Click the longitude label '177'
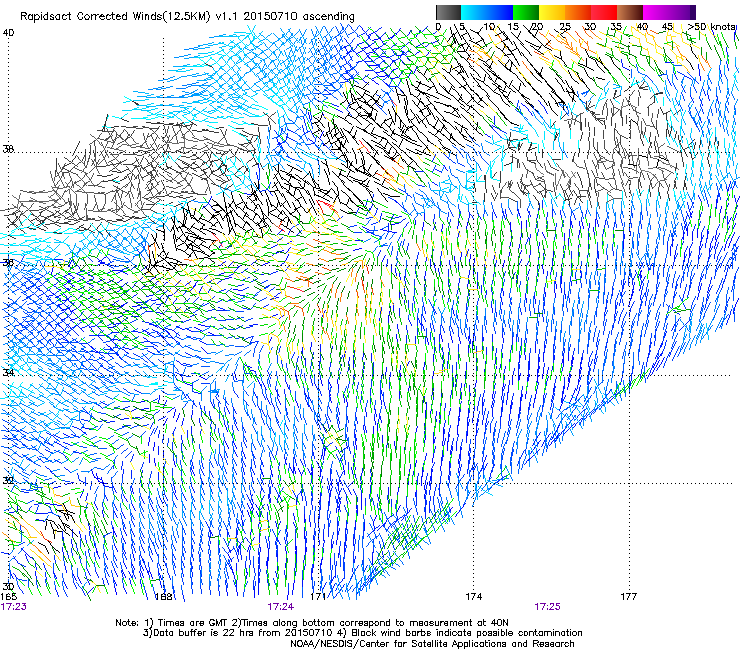Viewport: 740px width, 650px height. click(x=629, y=597)
